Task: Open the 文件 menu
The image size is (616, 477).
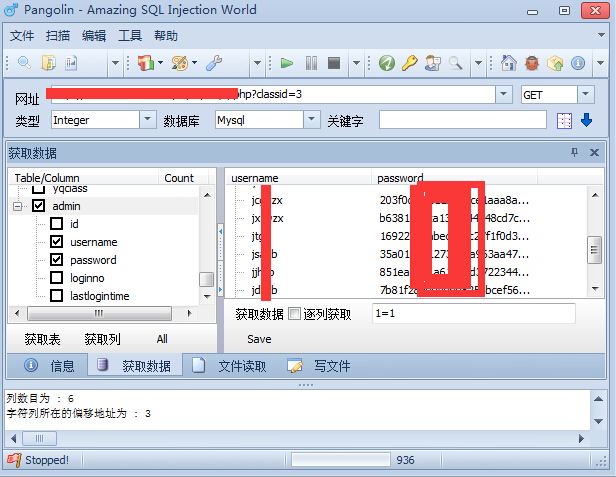Action: click(x=22, y=36)
